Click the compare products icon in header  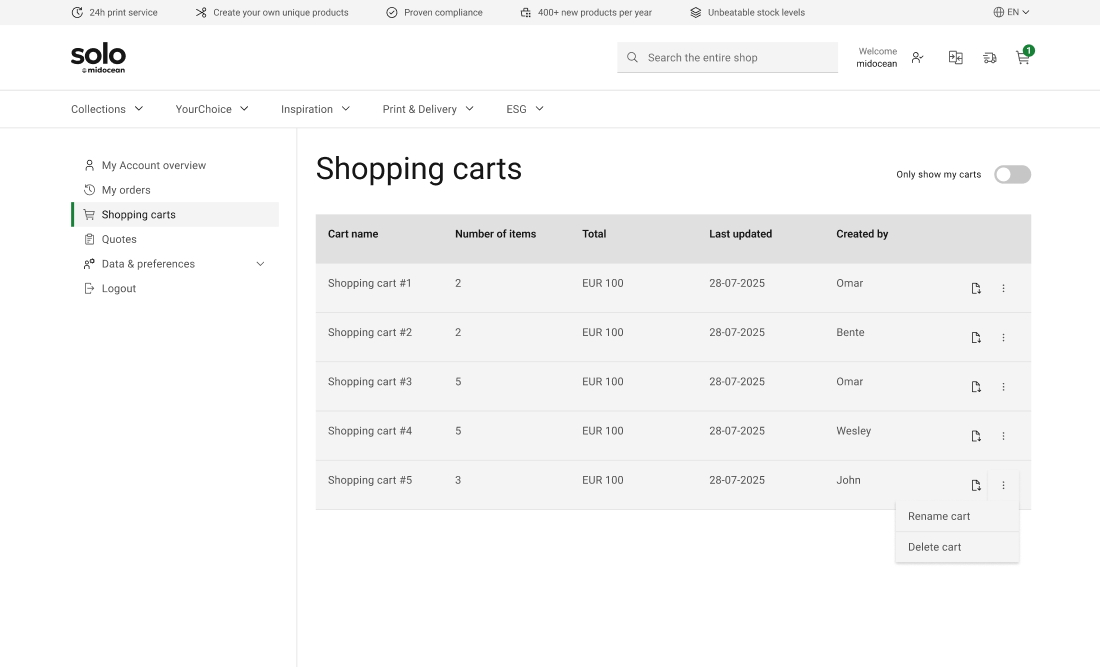tap(956, 58)
